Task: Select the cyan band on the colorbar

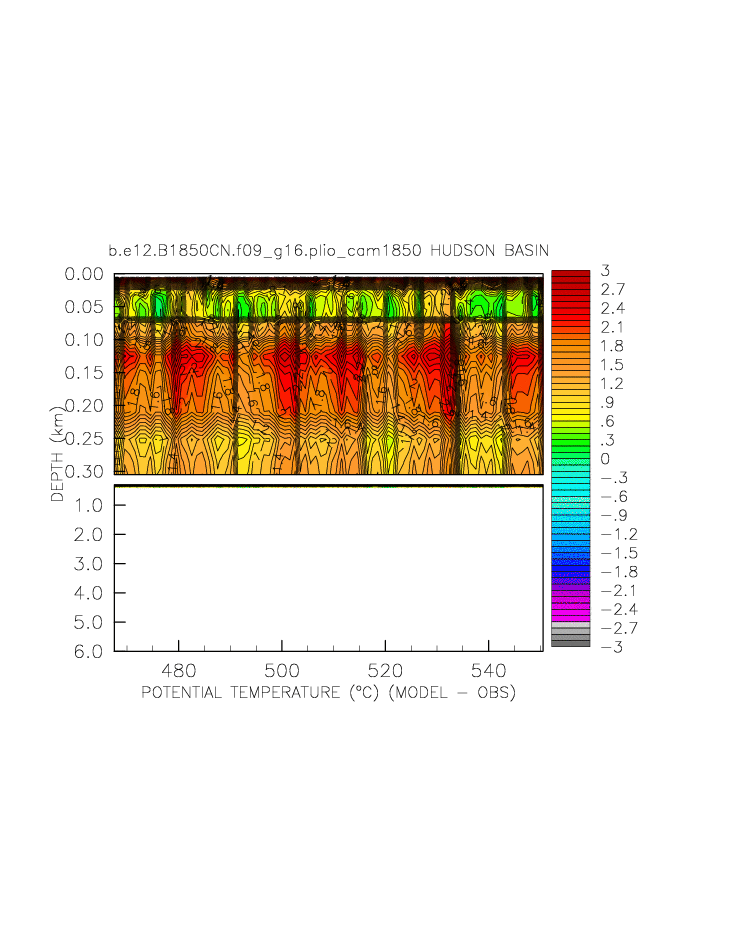Action: click(570, 490)
